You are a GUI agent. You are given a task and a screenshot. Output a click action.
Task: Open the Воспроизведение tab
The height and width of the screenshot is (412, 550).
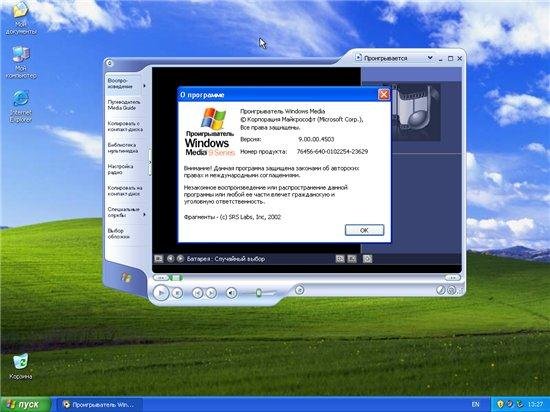click(x=123, y=84)
